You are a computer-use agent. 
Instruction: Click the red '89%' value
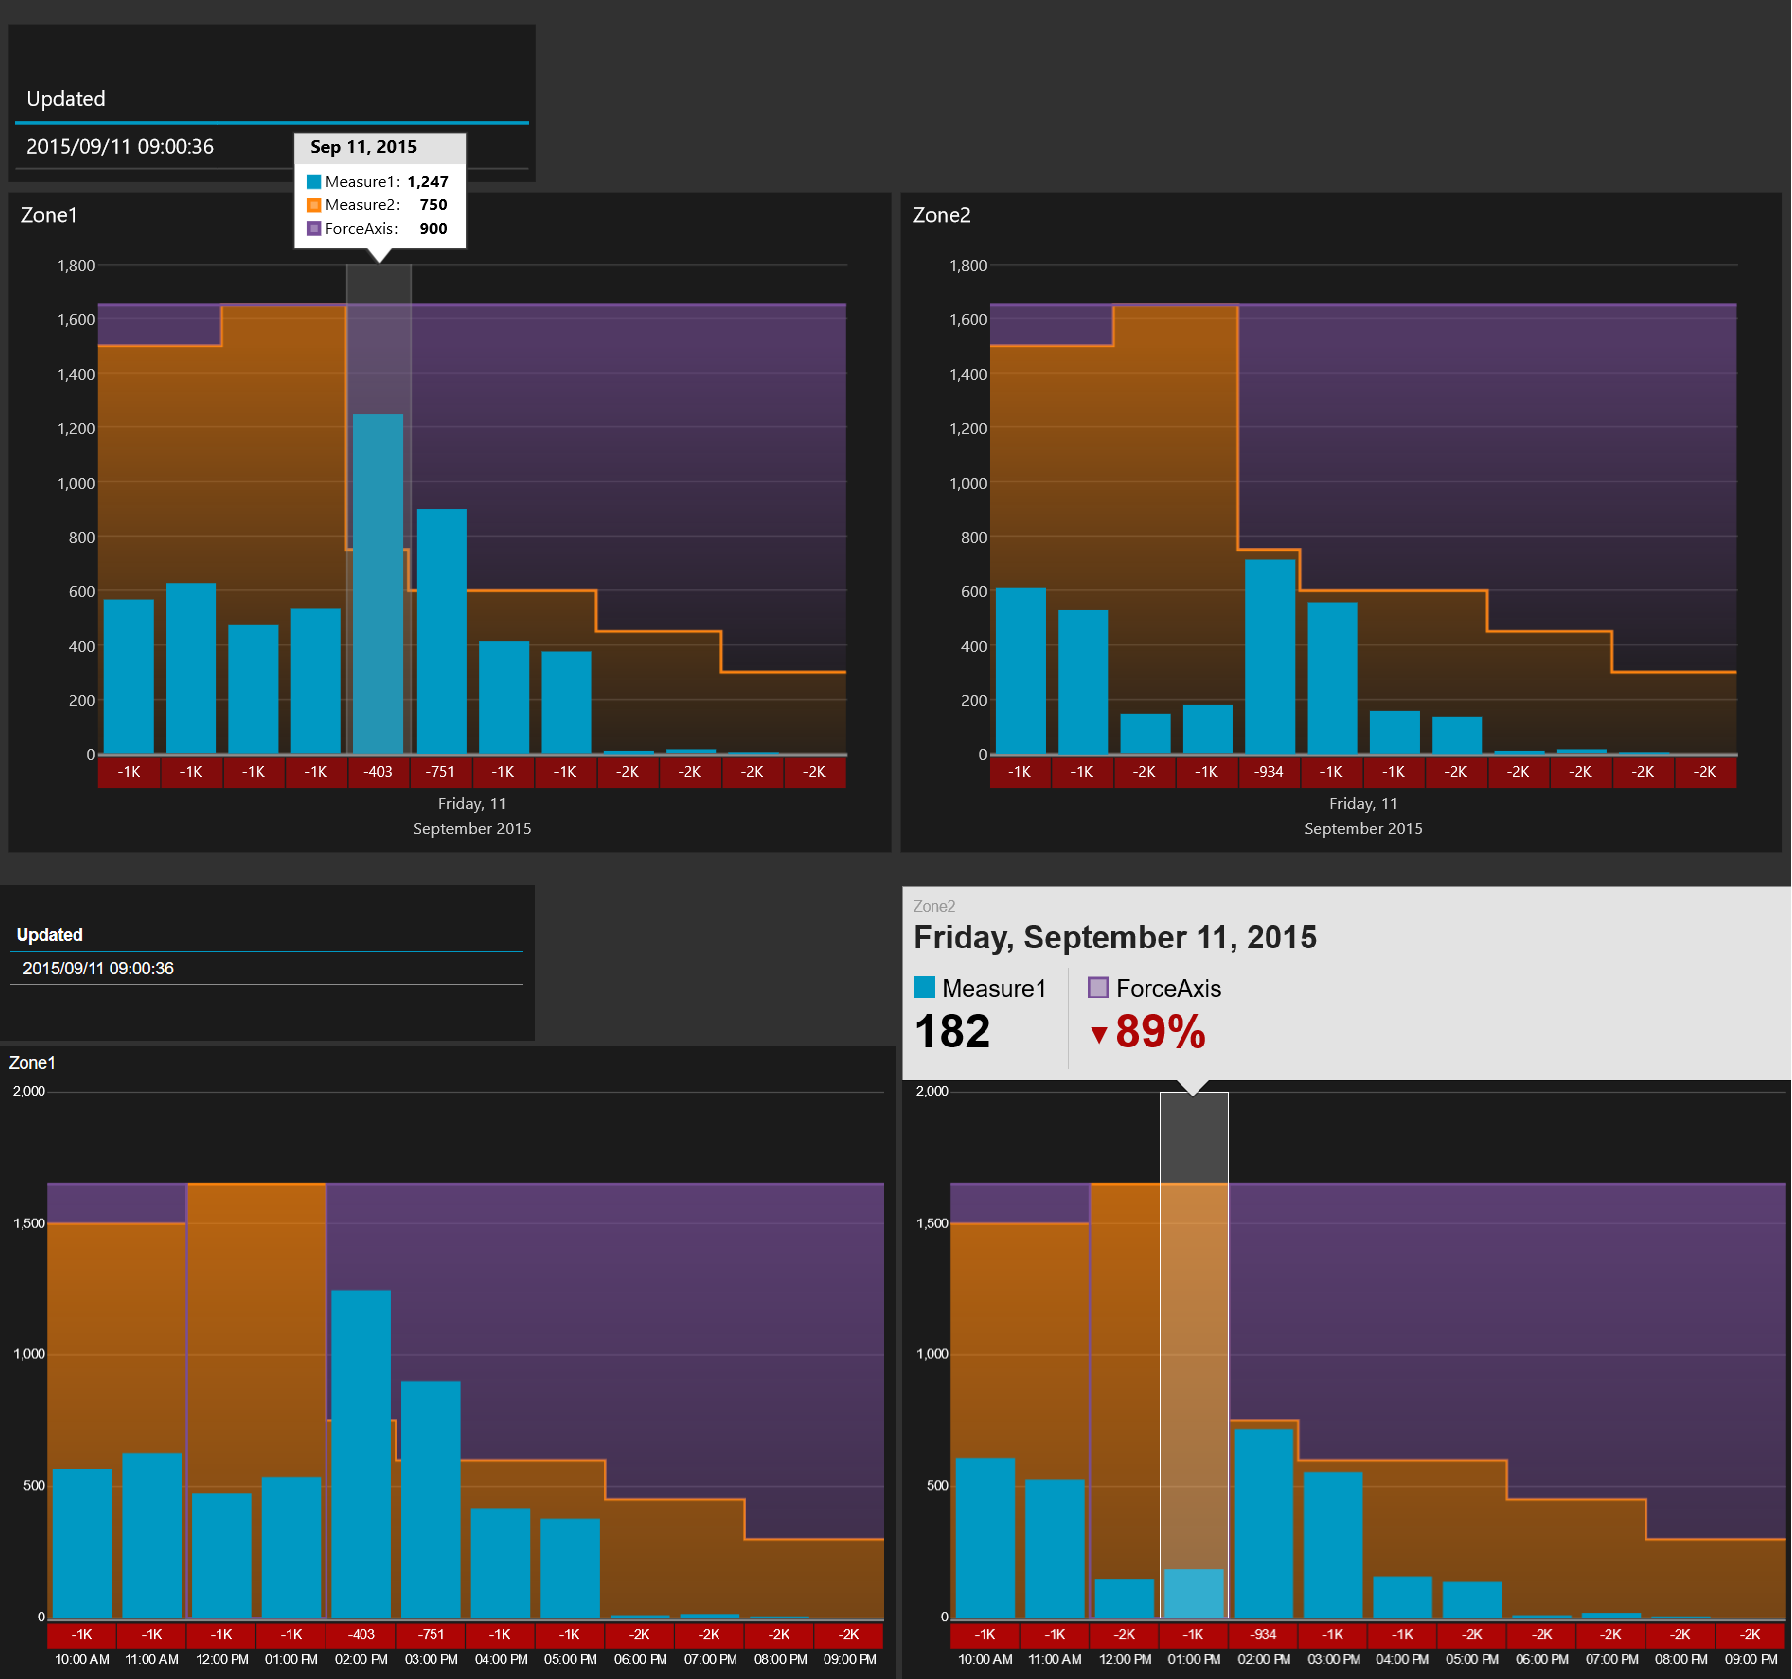point(1160,1032)
